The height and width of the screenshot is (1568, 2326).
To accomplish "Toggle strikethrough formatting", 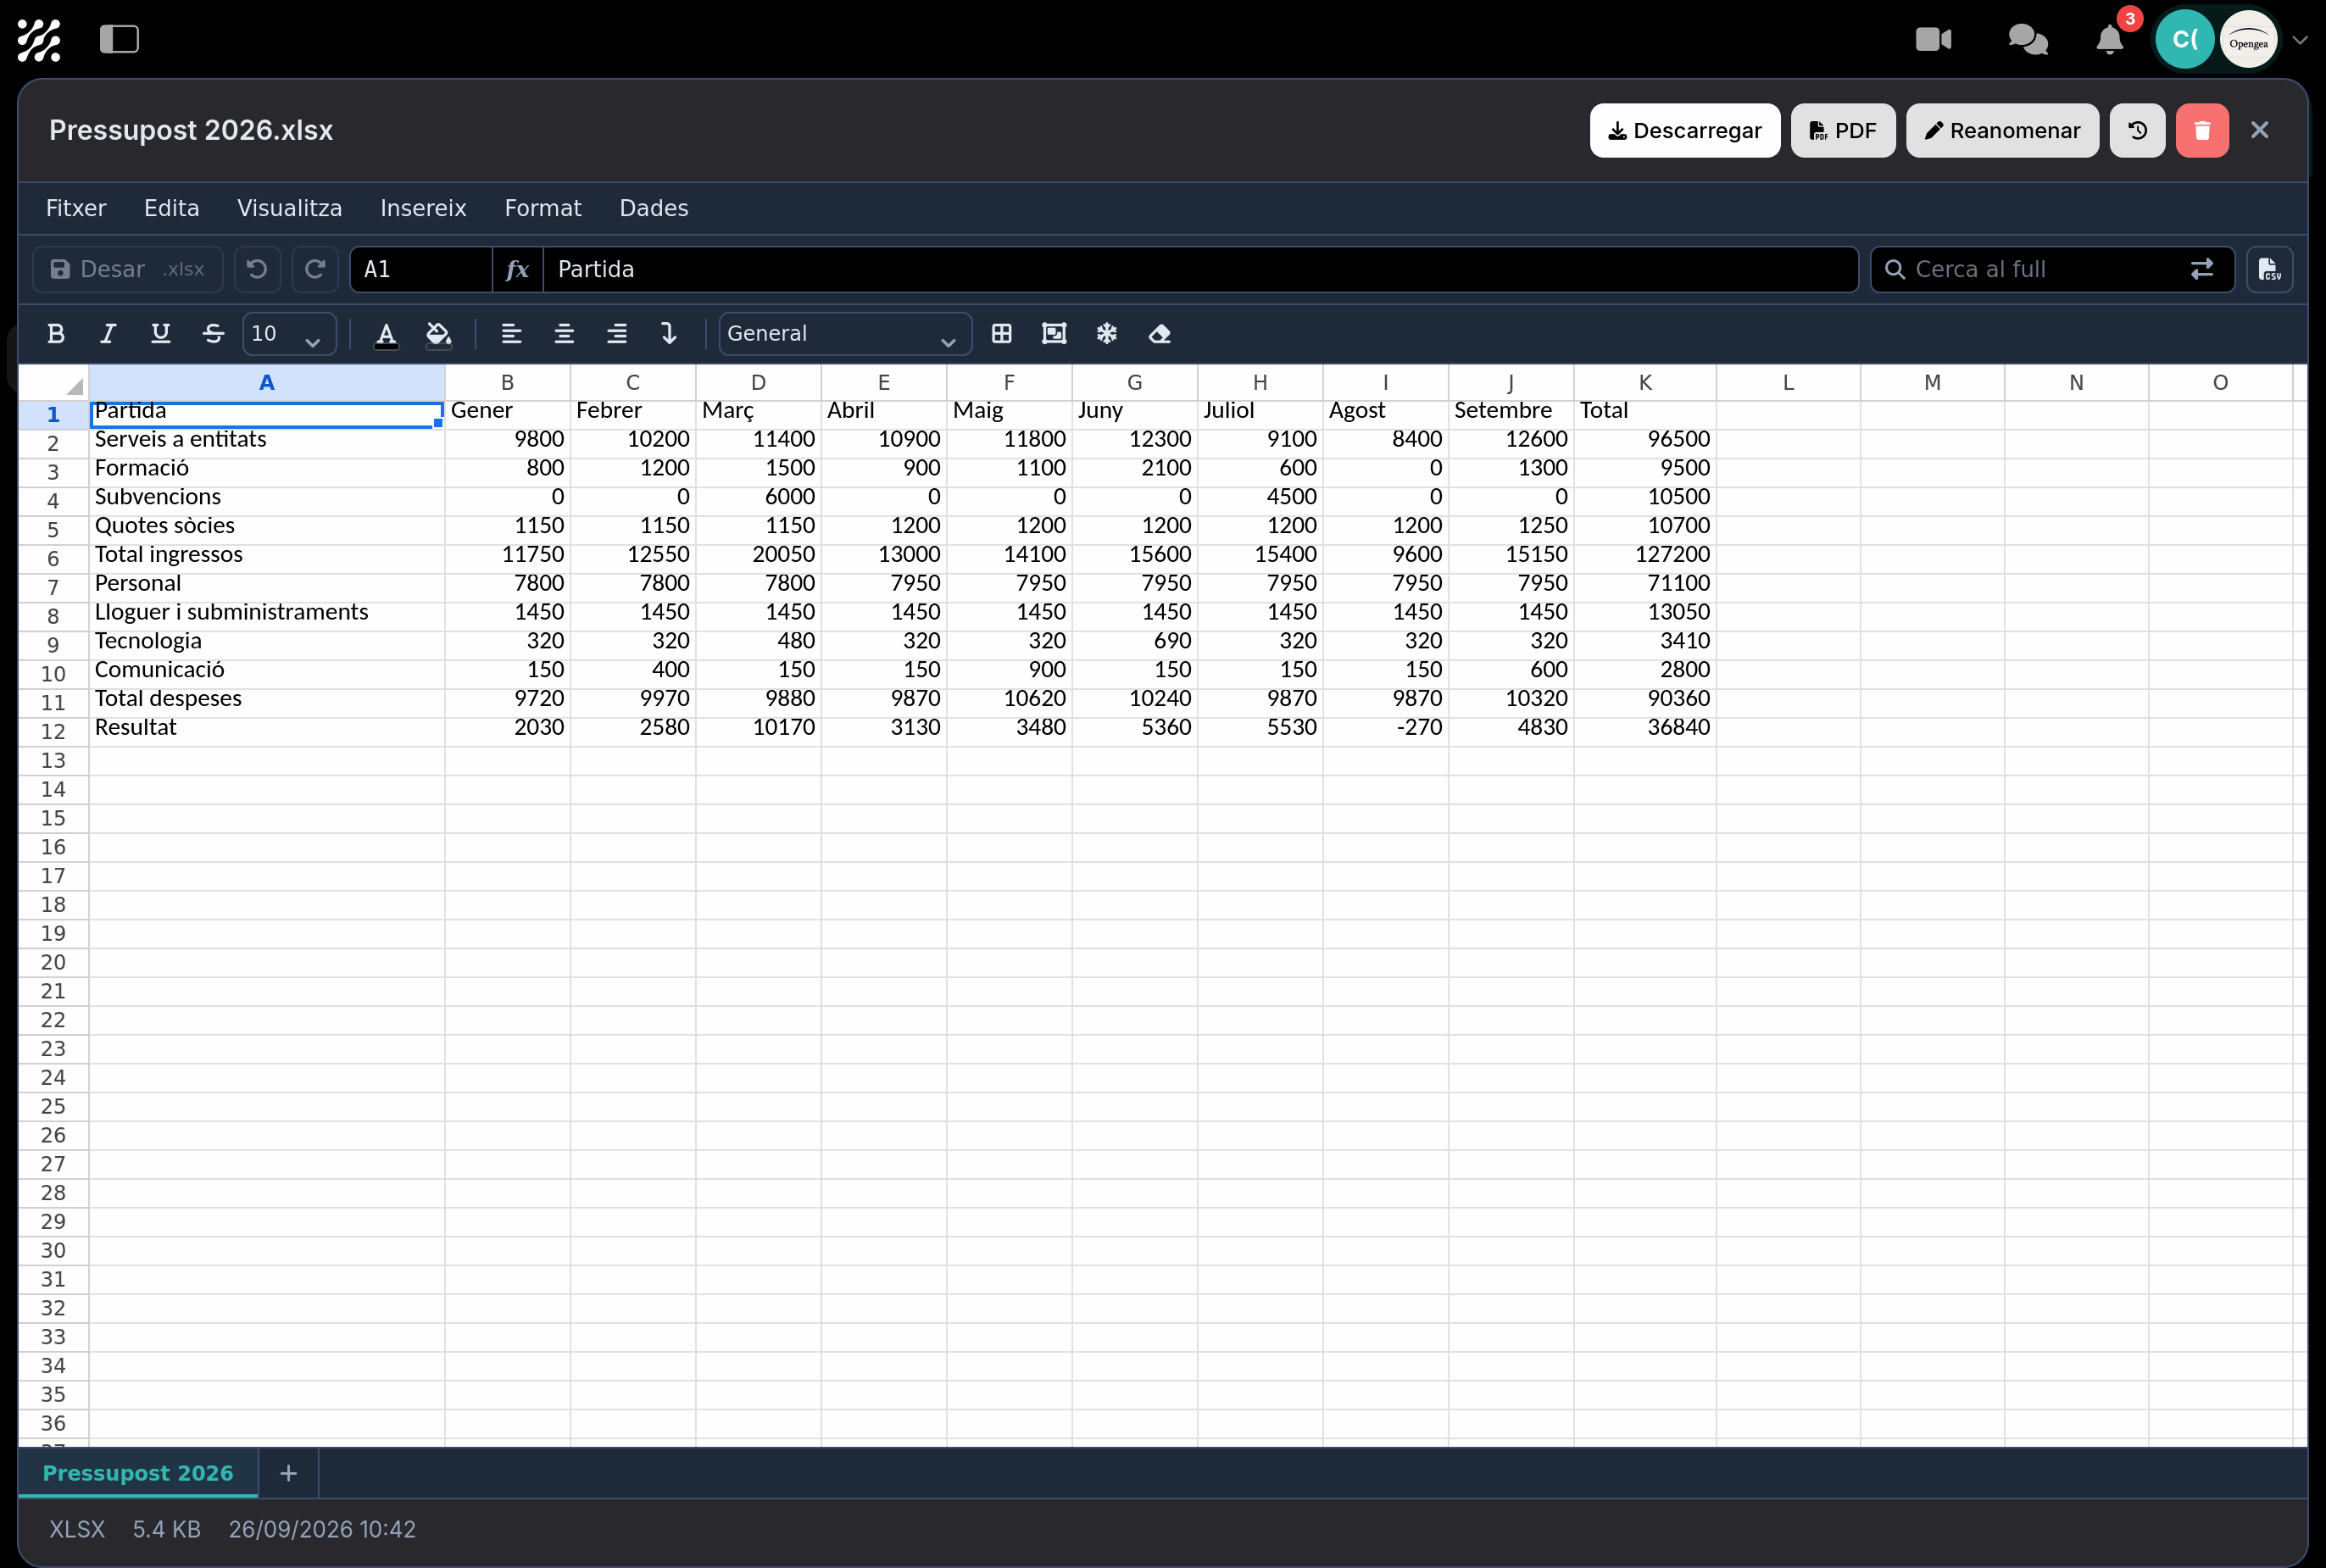I will tap(213, 334).
